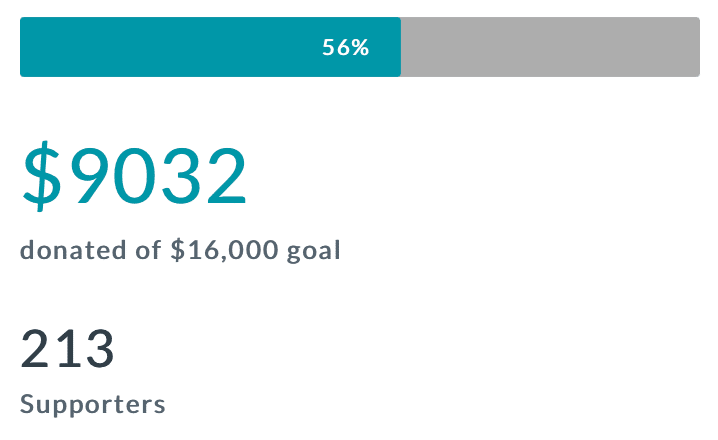Click the gray unfilled portion of progress bar
718x440 pixels.
coord(550,47)
